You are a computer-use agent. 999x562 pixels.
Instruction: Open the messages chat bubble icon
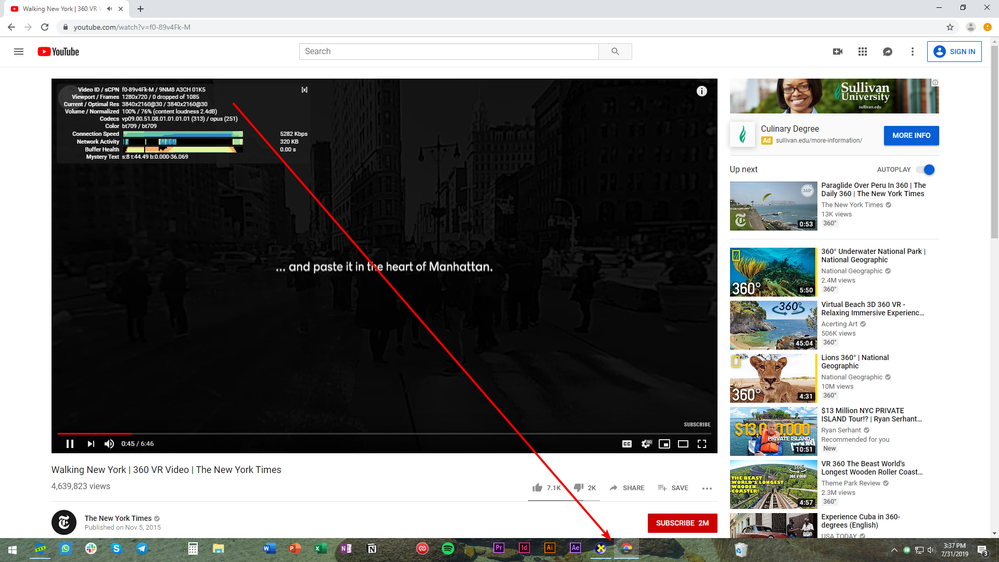click(x=888, y=52)
